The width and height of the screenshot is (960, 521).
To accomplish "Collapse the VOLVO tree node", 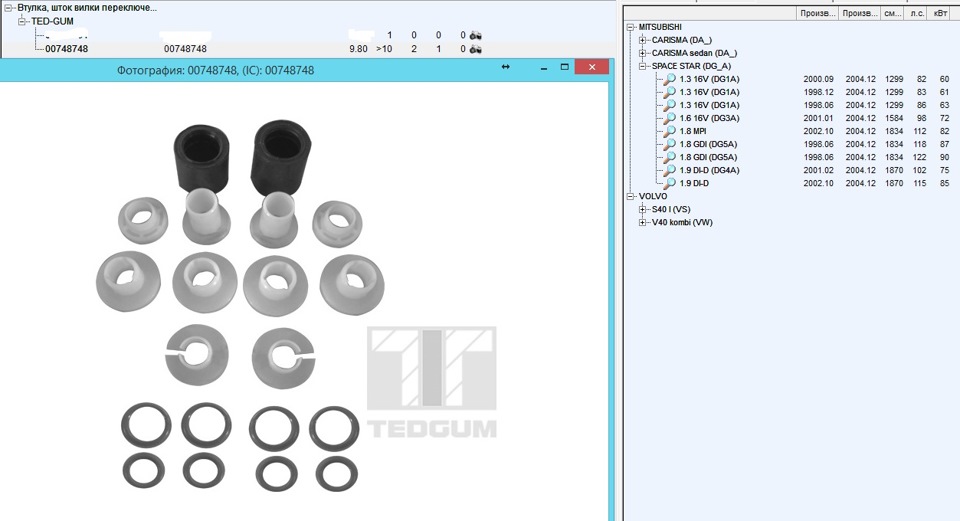I will point(630,197).
